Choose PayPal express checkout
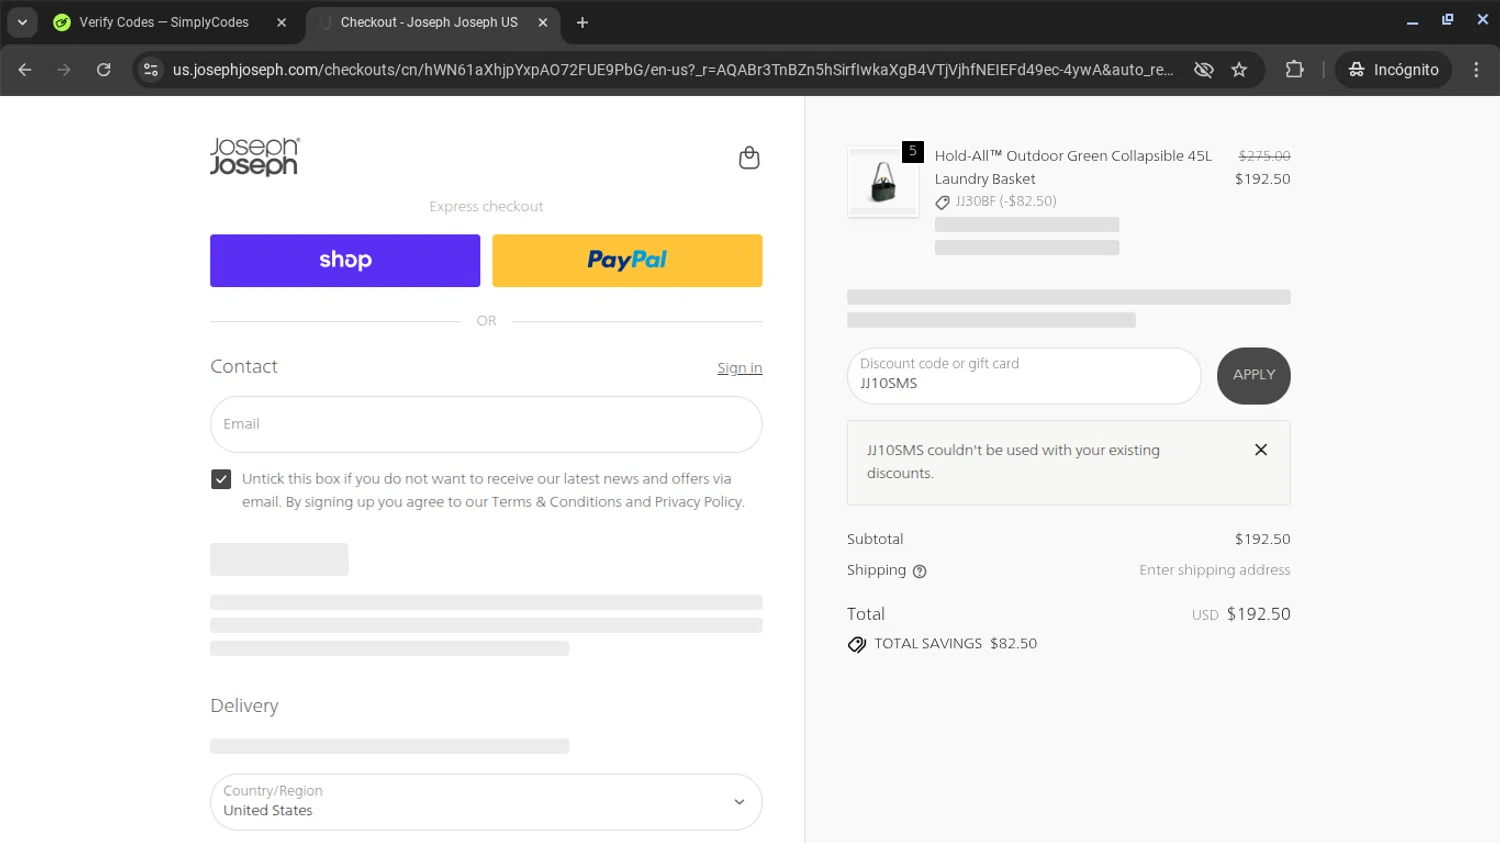The width and height of the screenshot is (1500, 843). 627,260
